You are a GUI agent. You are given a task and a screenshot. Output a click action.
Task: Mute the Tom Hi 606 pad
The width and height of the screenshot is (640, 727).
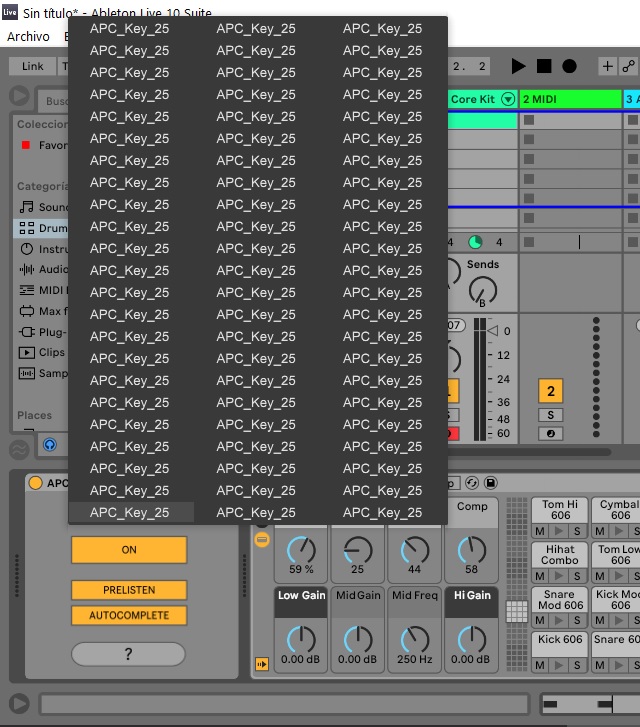tap(539, 531)
